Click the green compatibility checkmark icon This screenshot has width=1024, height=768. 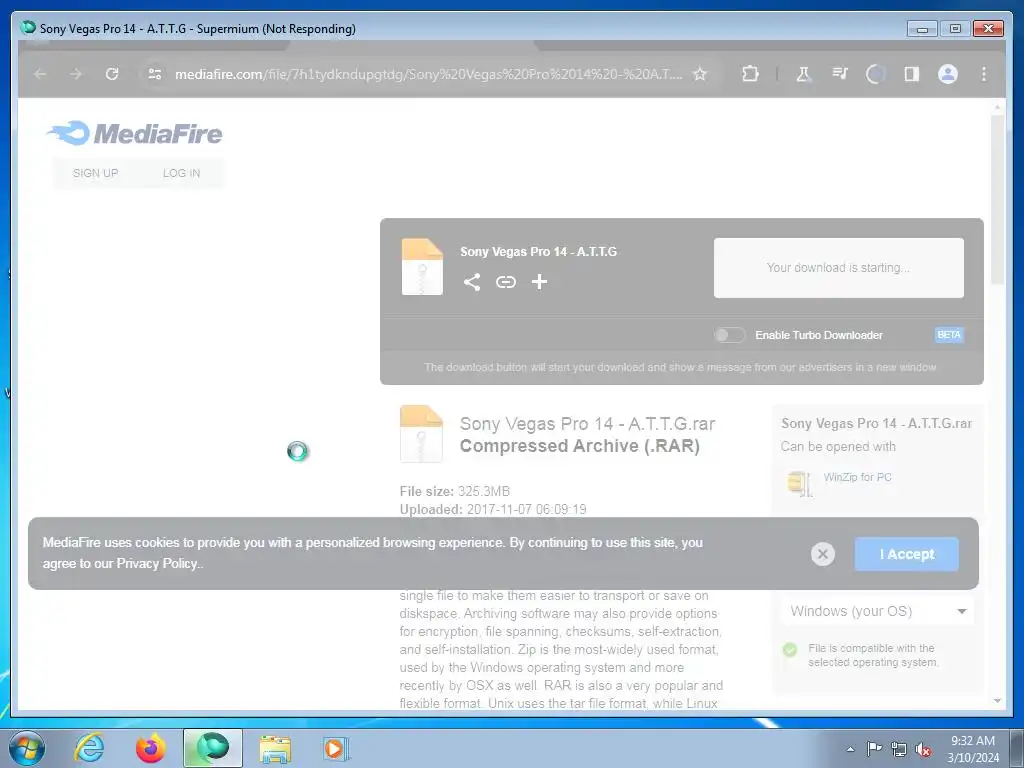tap(790, 650)
